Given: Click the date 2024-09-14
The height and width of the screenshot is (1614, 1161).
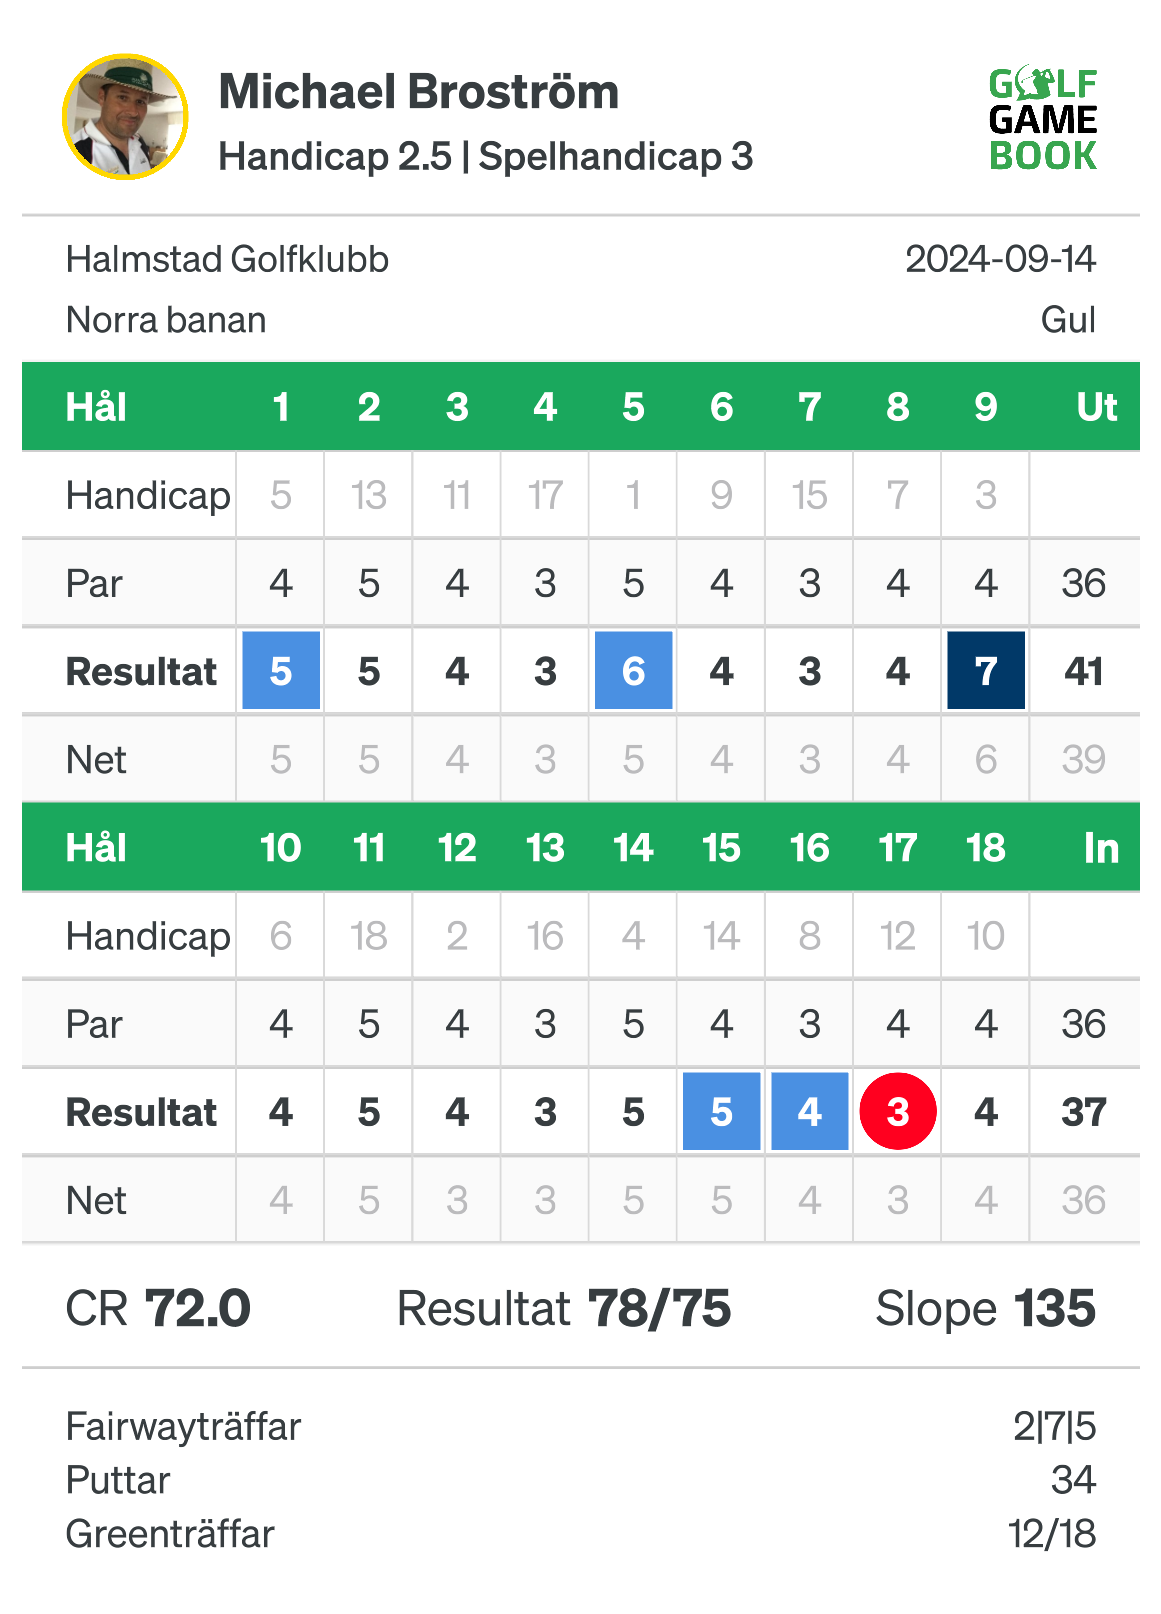Looking at the screenshot, I should pos(1001,259).
